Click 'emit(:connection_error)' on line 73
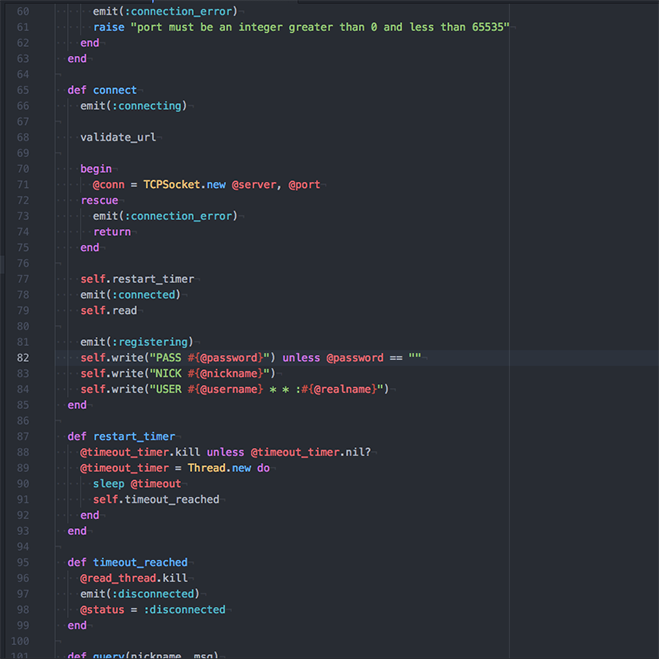 pyautogui.click(x=165, y=216)
